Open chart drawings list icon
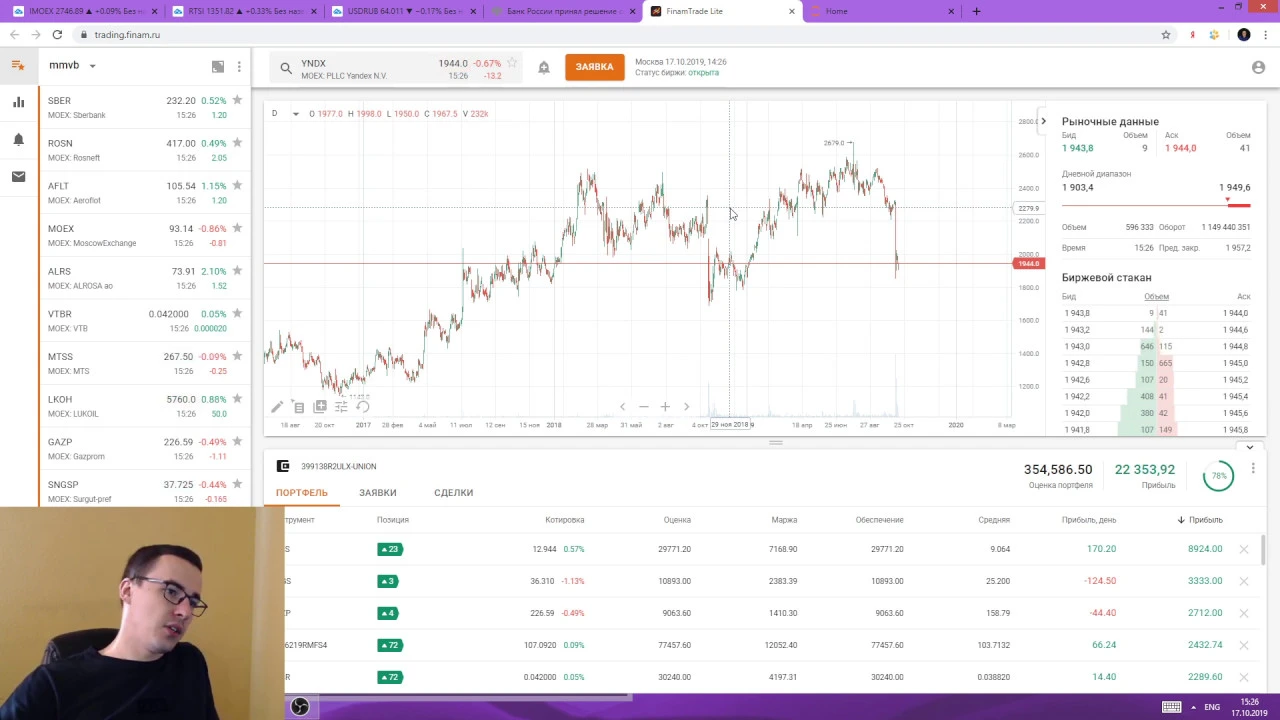 pyautogui.click(x=299, y=407)
